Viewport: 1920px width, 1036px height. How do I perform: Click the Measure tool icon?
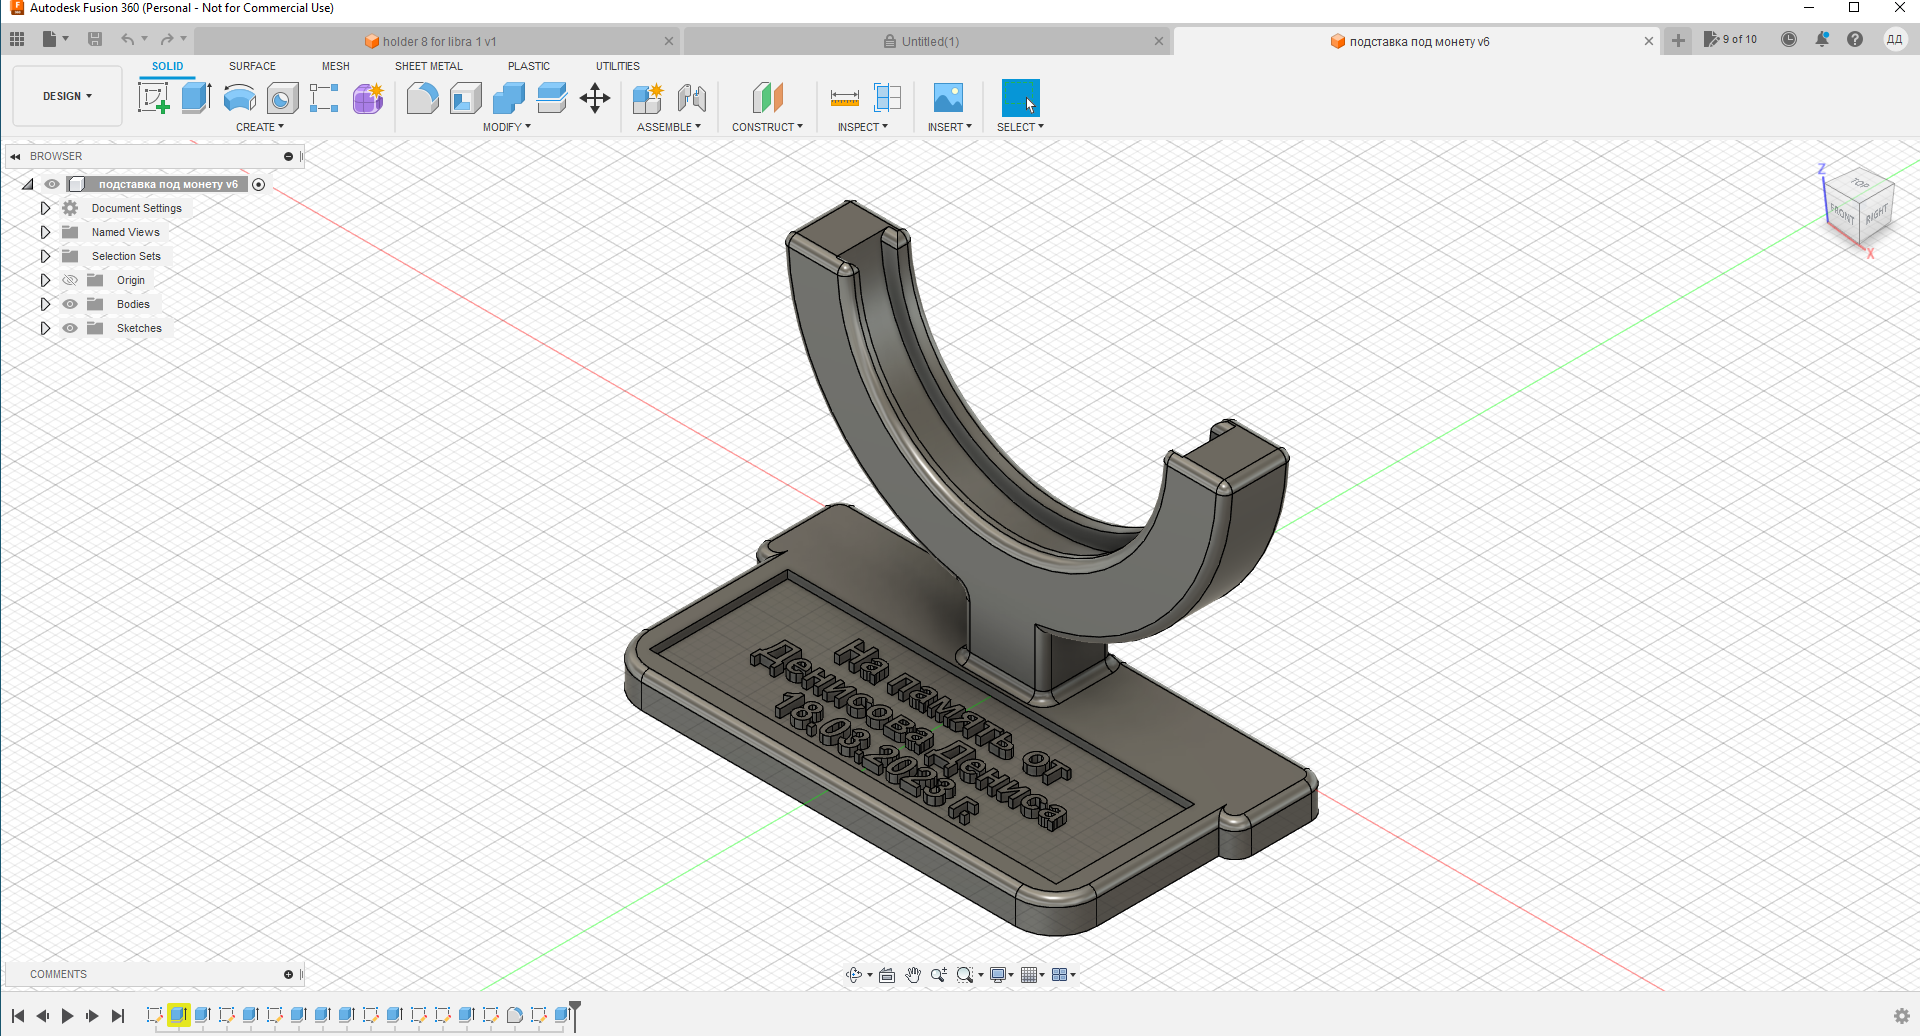point(844,98)
